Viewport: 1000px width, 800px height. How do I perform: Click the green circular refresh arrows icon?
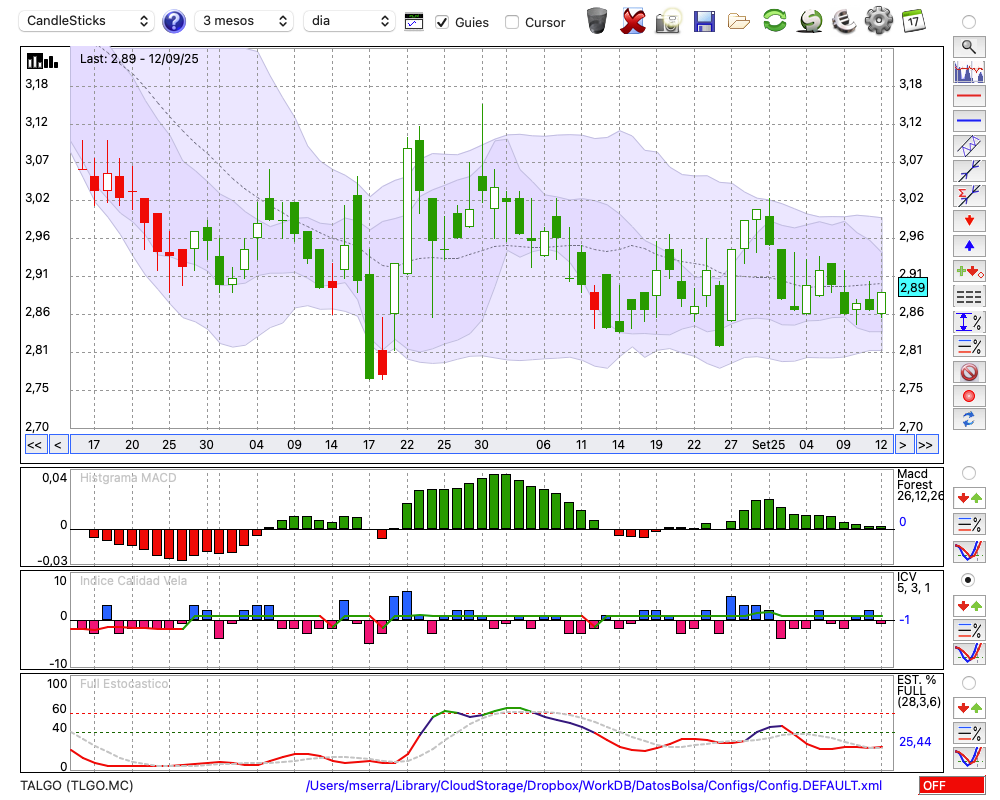(775, 21)
